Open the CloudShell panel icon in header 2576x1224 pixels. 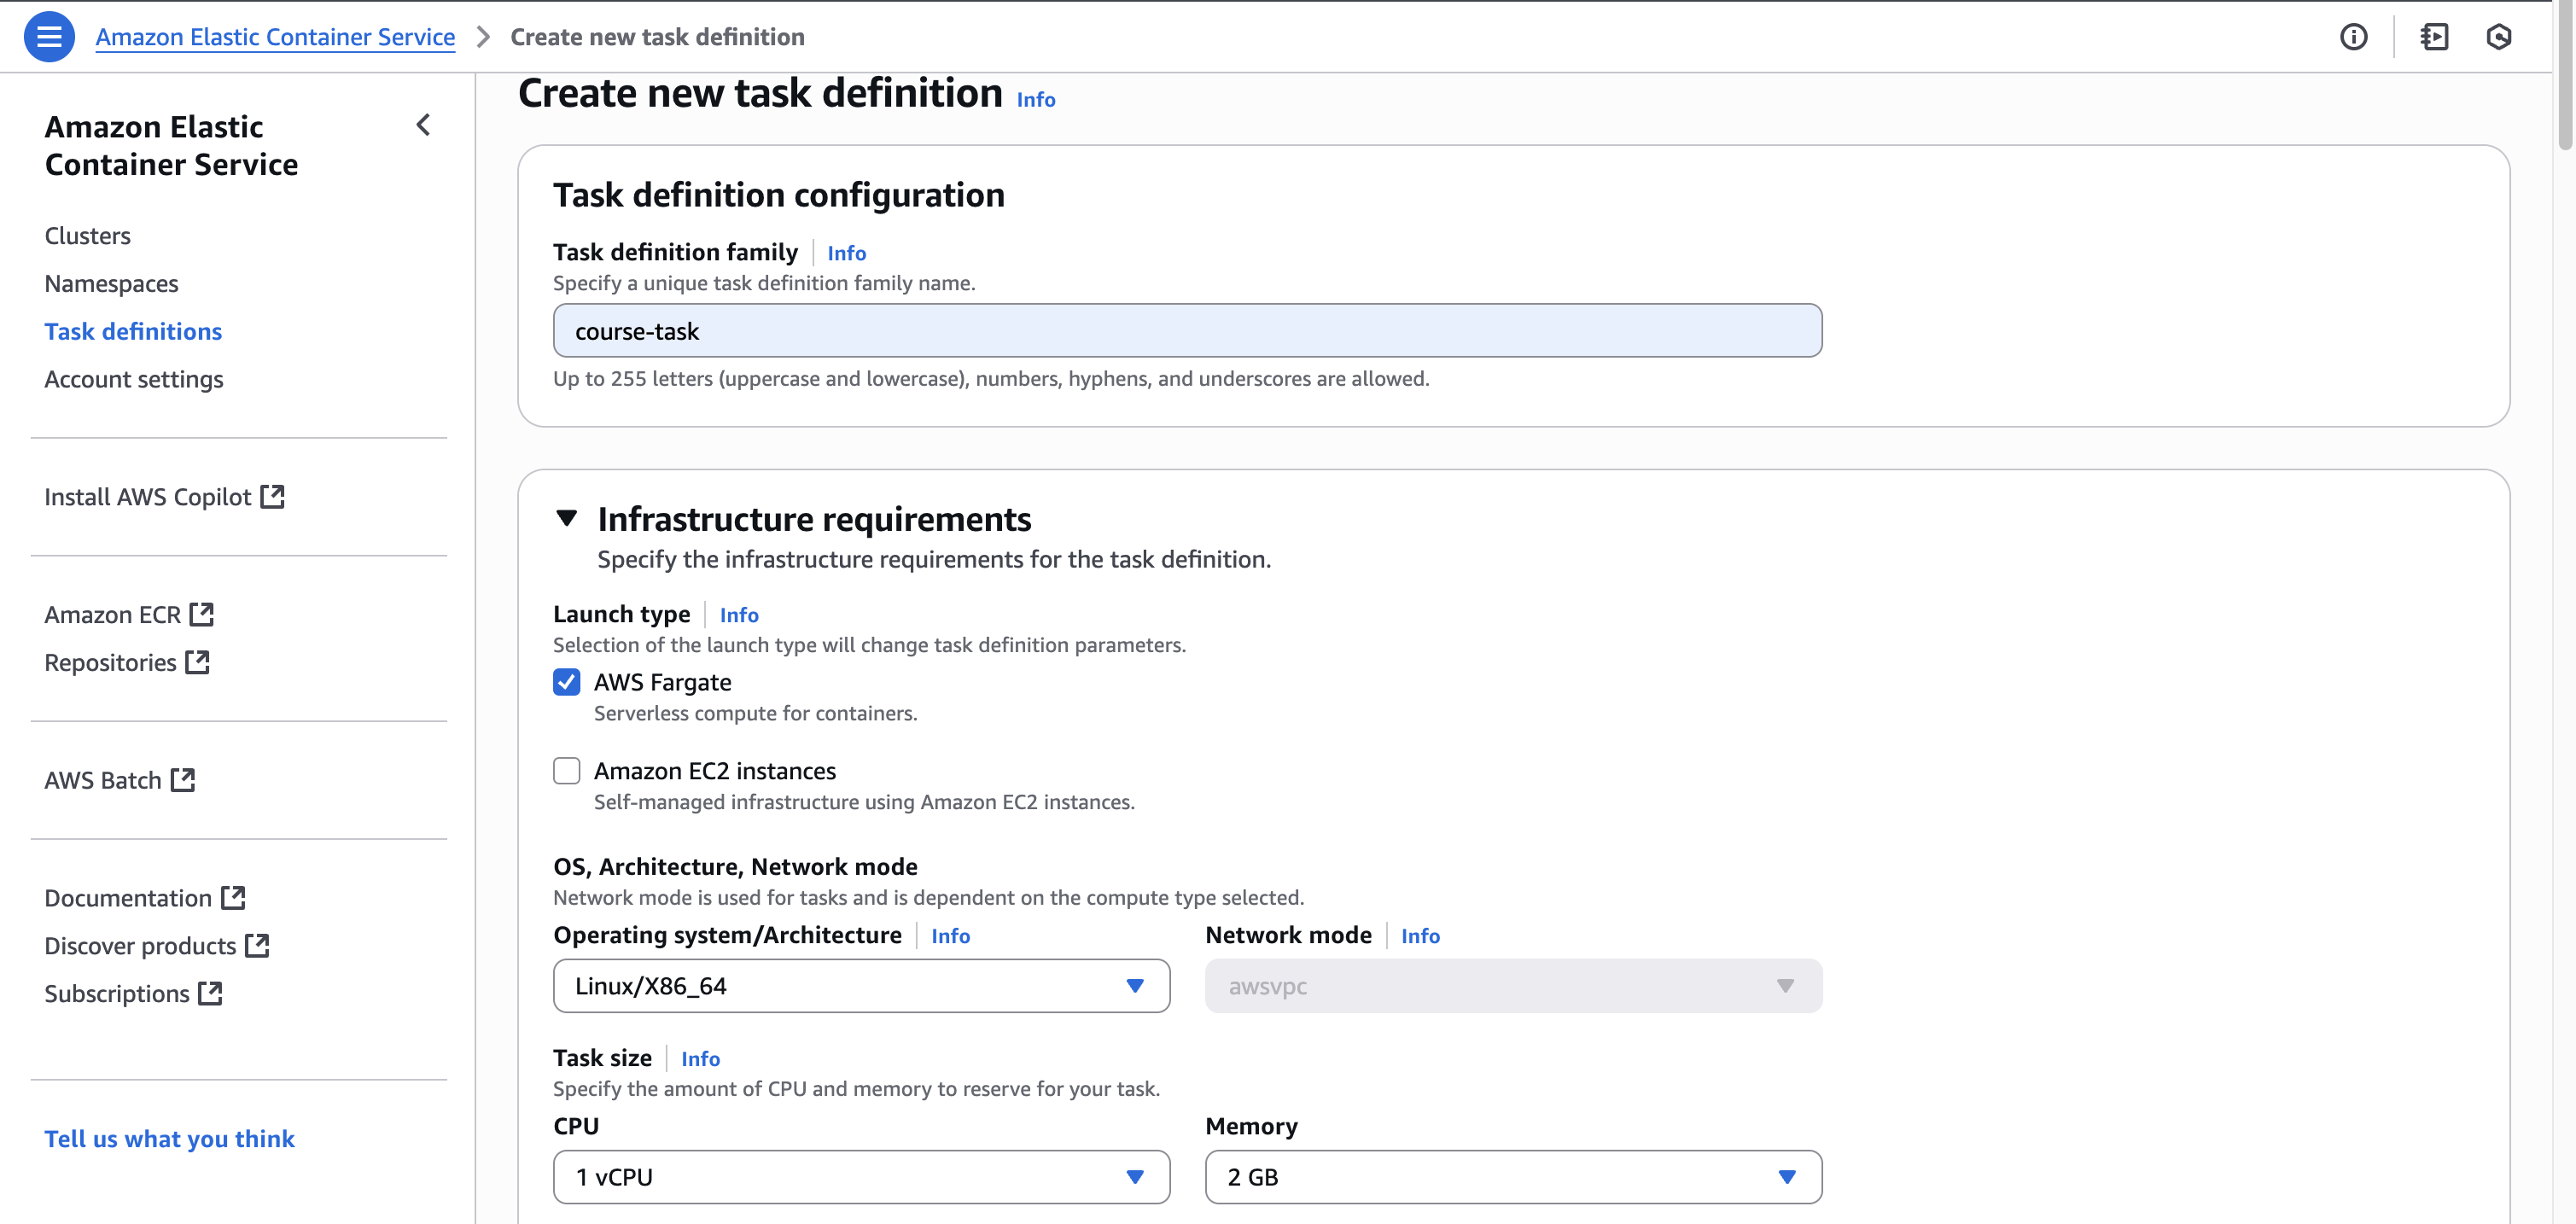tap(2434, 37)
